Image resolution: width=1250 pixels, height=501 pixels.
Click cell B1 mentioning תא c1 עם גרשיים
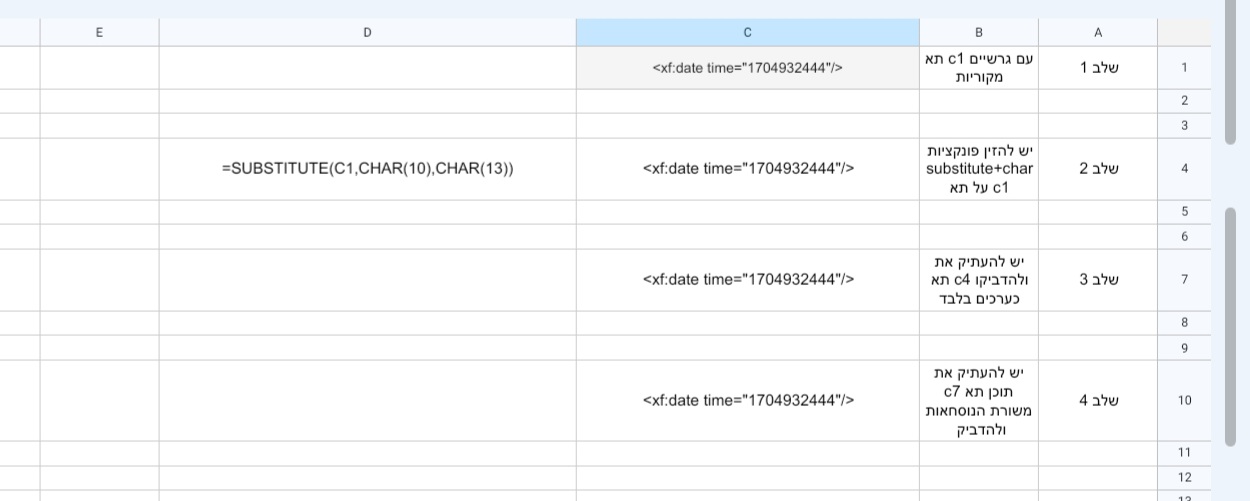[979, 68]
